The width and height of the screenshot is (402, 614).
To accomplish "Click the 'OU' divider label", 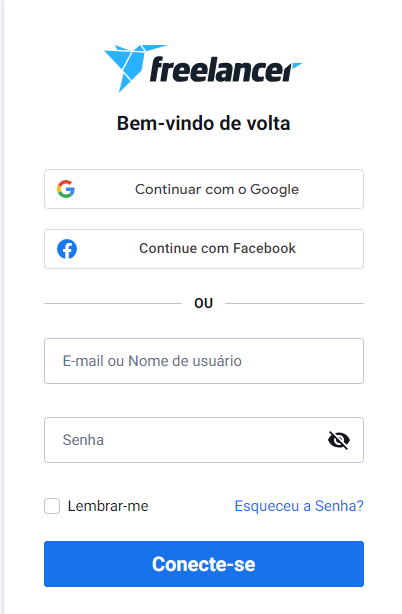I will pos(204,303).
